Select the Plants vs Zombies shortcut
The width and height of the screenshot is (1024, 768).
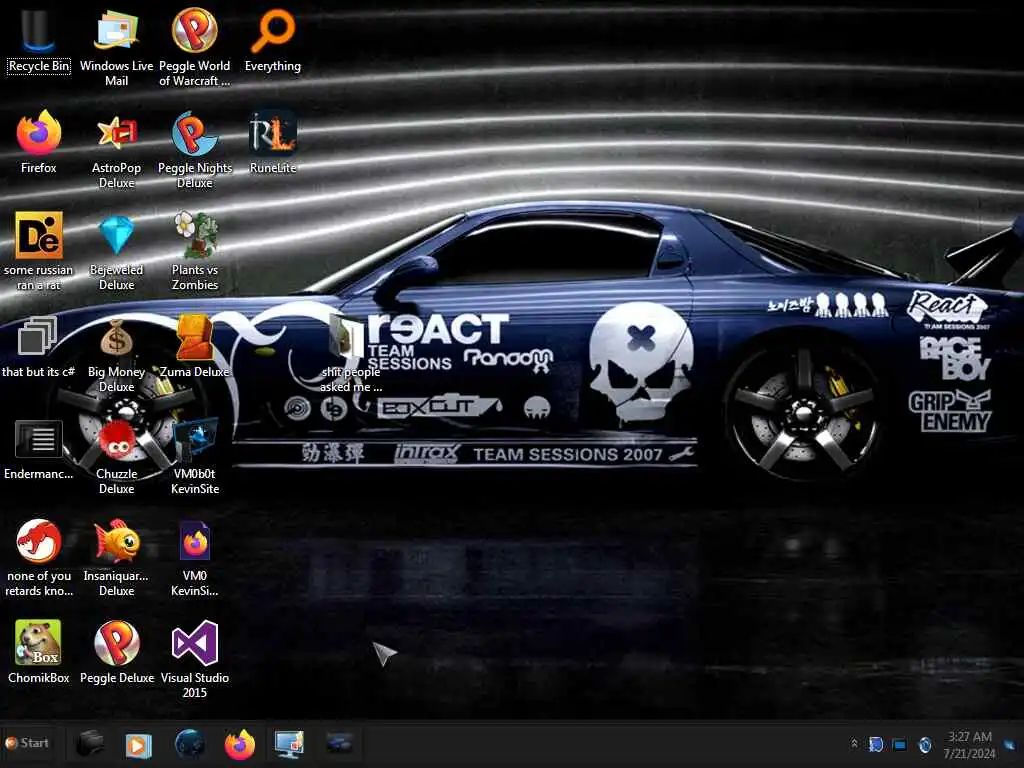(x=195, y=251)
